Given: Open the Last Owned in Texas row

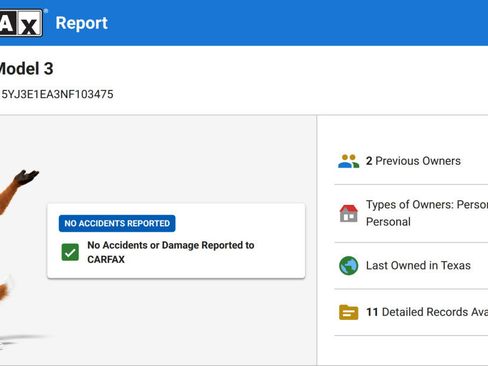Looking at the screenshot, I should 411,266.
